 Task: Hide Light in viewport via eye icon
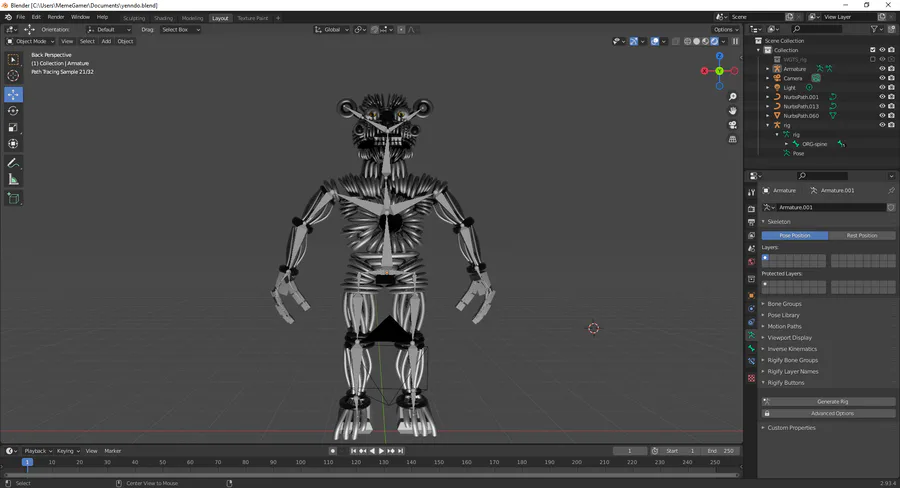tap(882, 87)
